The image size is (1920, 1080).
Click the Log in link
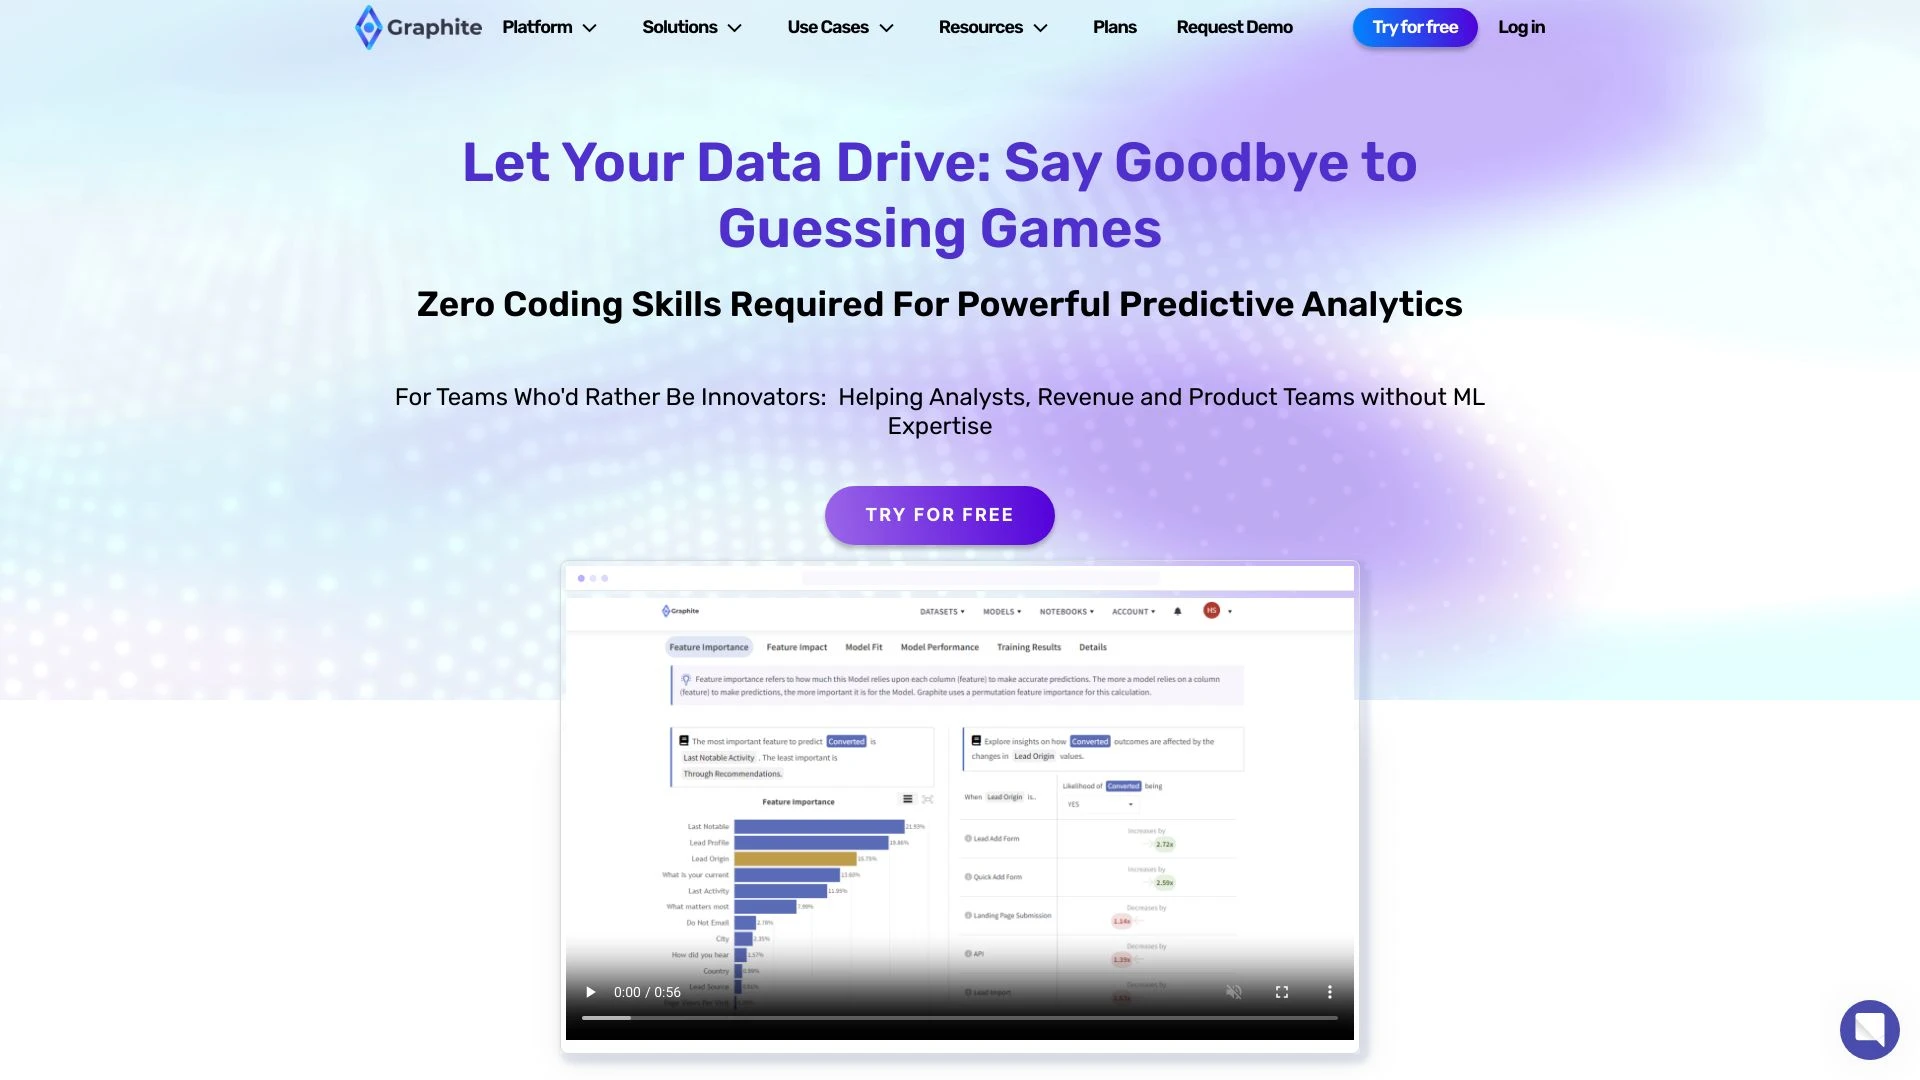coord(1523,28)
